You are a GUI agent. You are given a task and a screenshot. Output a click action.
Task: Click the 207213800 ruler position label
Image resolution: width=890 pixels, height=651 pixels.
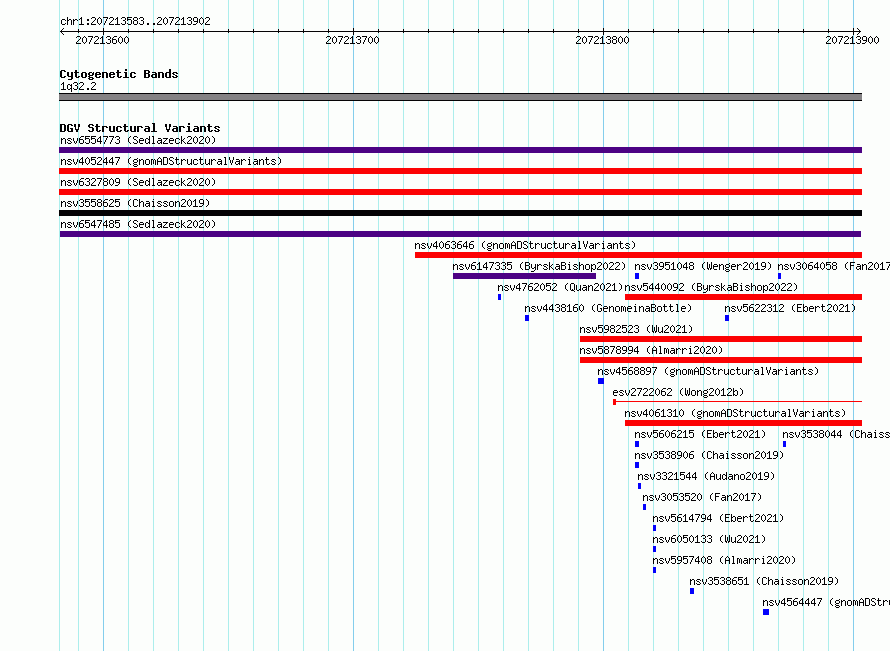[602, 40]
